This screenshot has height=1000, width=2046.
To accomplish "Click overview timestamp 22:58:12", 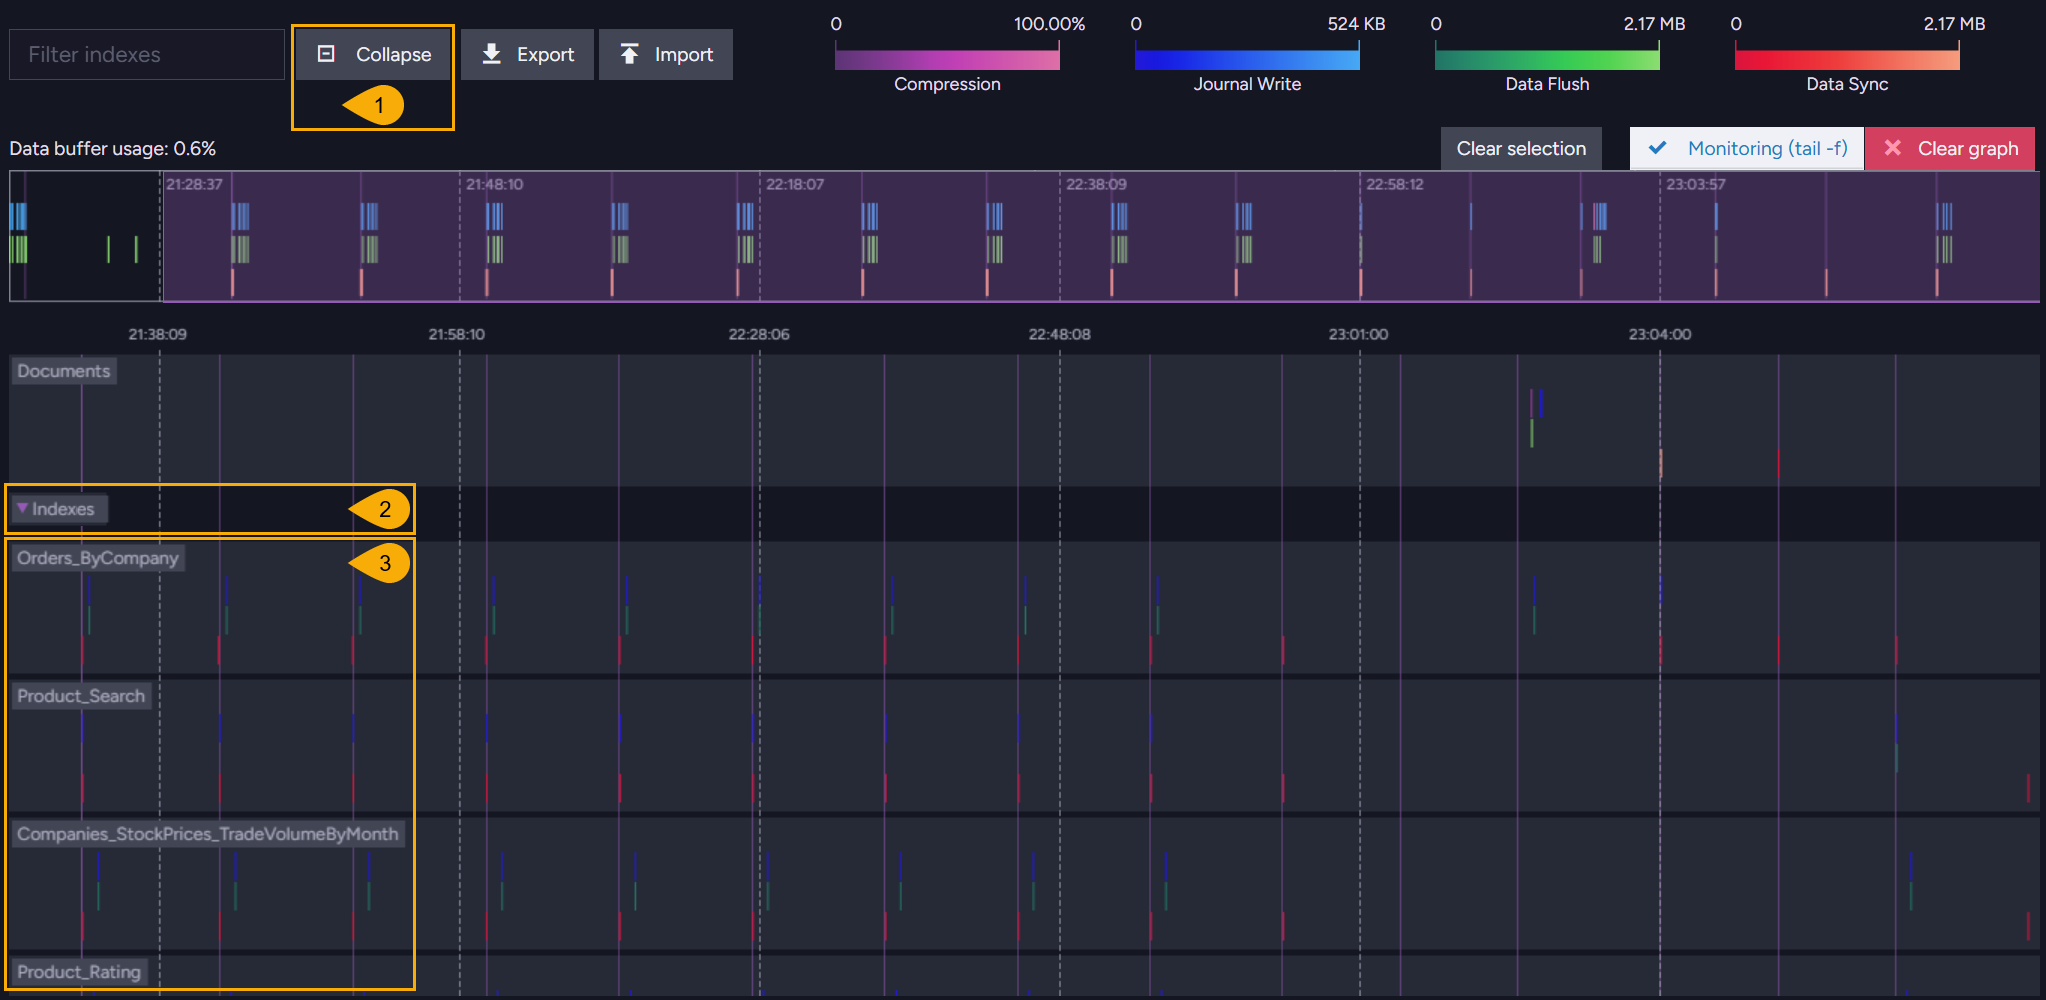I will pos(1395,184).
